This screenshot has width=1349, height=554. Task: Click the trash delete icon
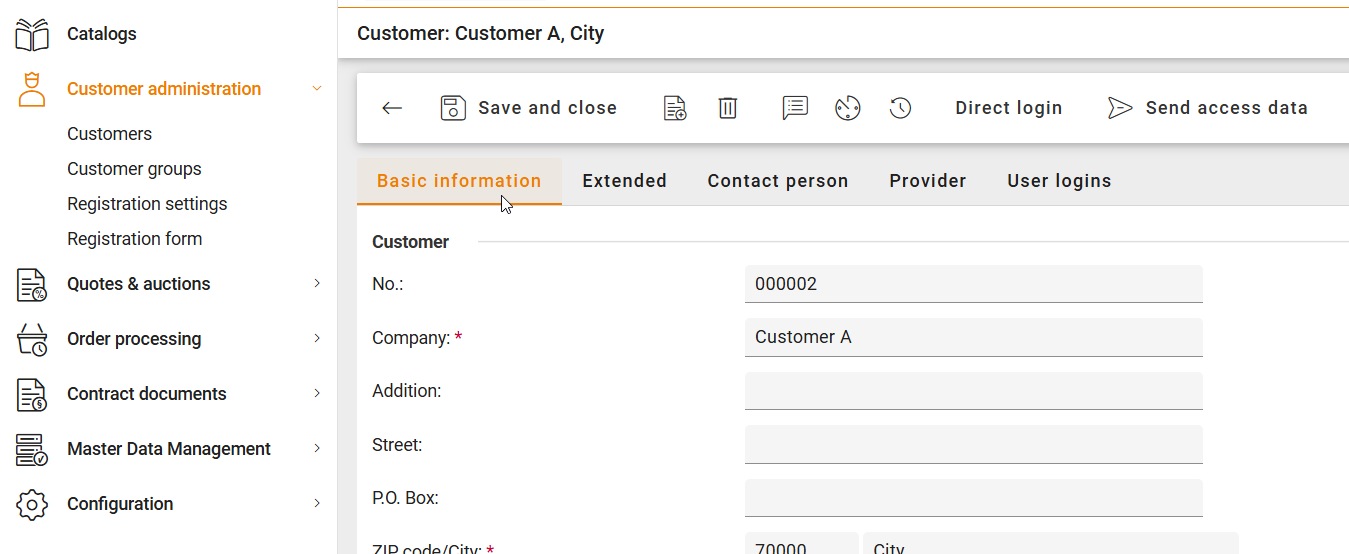pos(728,108)
